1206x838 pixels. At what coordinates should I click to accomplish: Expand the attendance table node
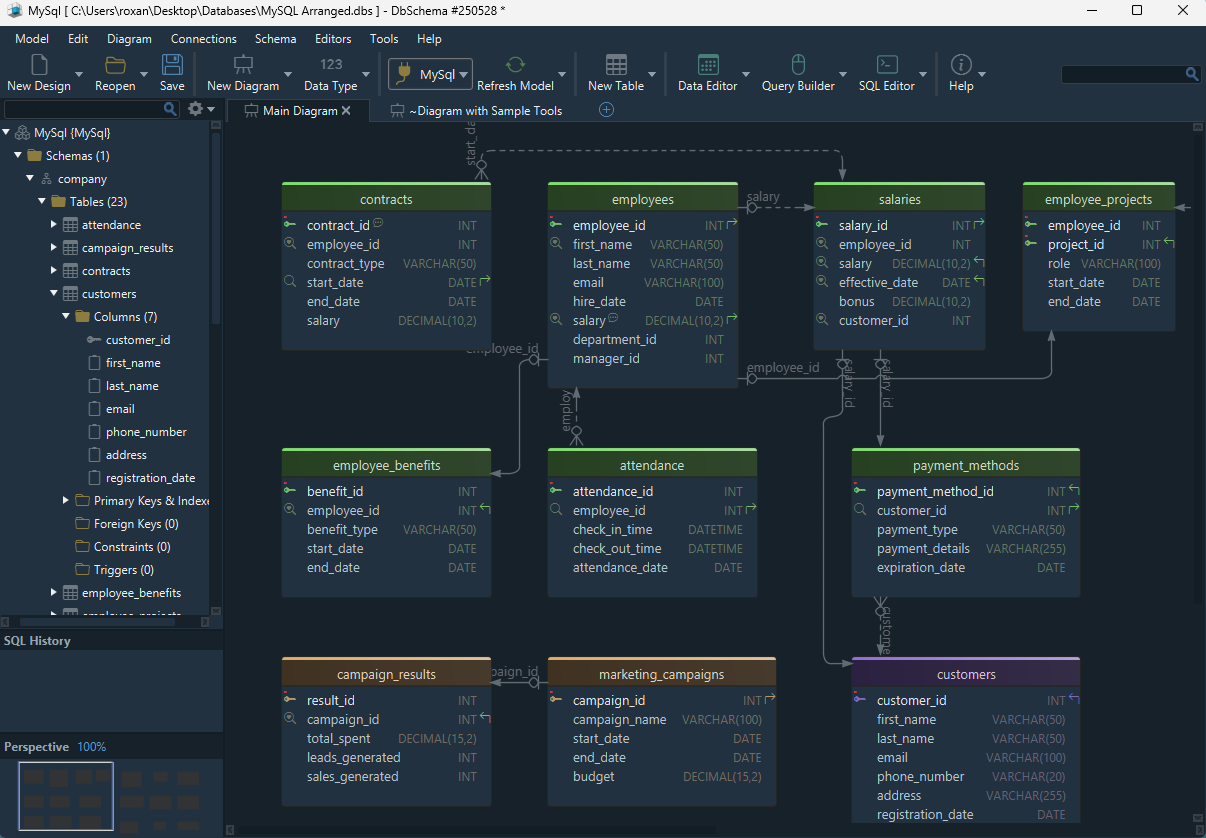(54, 225)
